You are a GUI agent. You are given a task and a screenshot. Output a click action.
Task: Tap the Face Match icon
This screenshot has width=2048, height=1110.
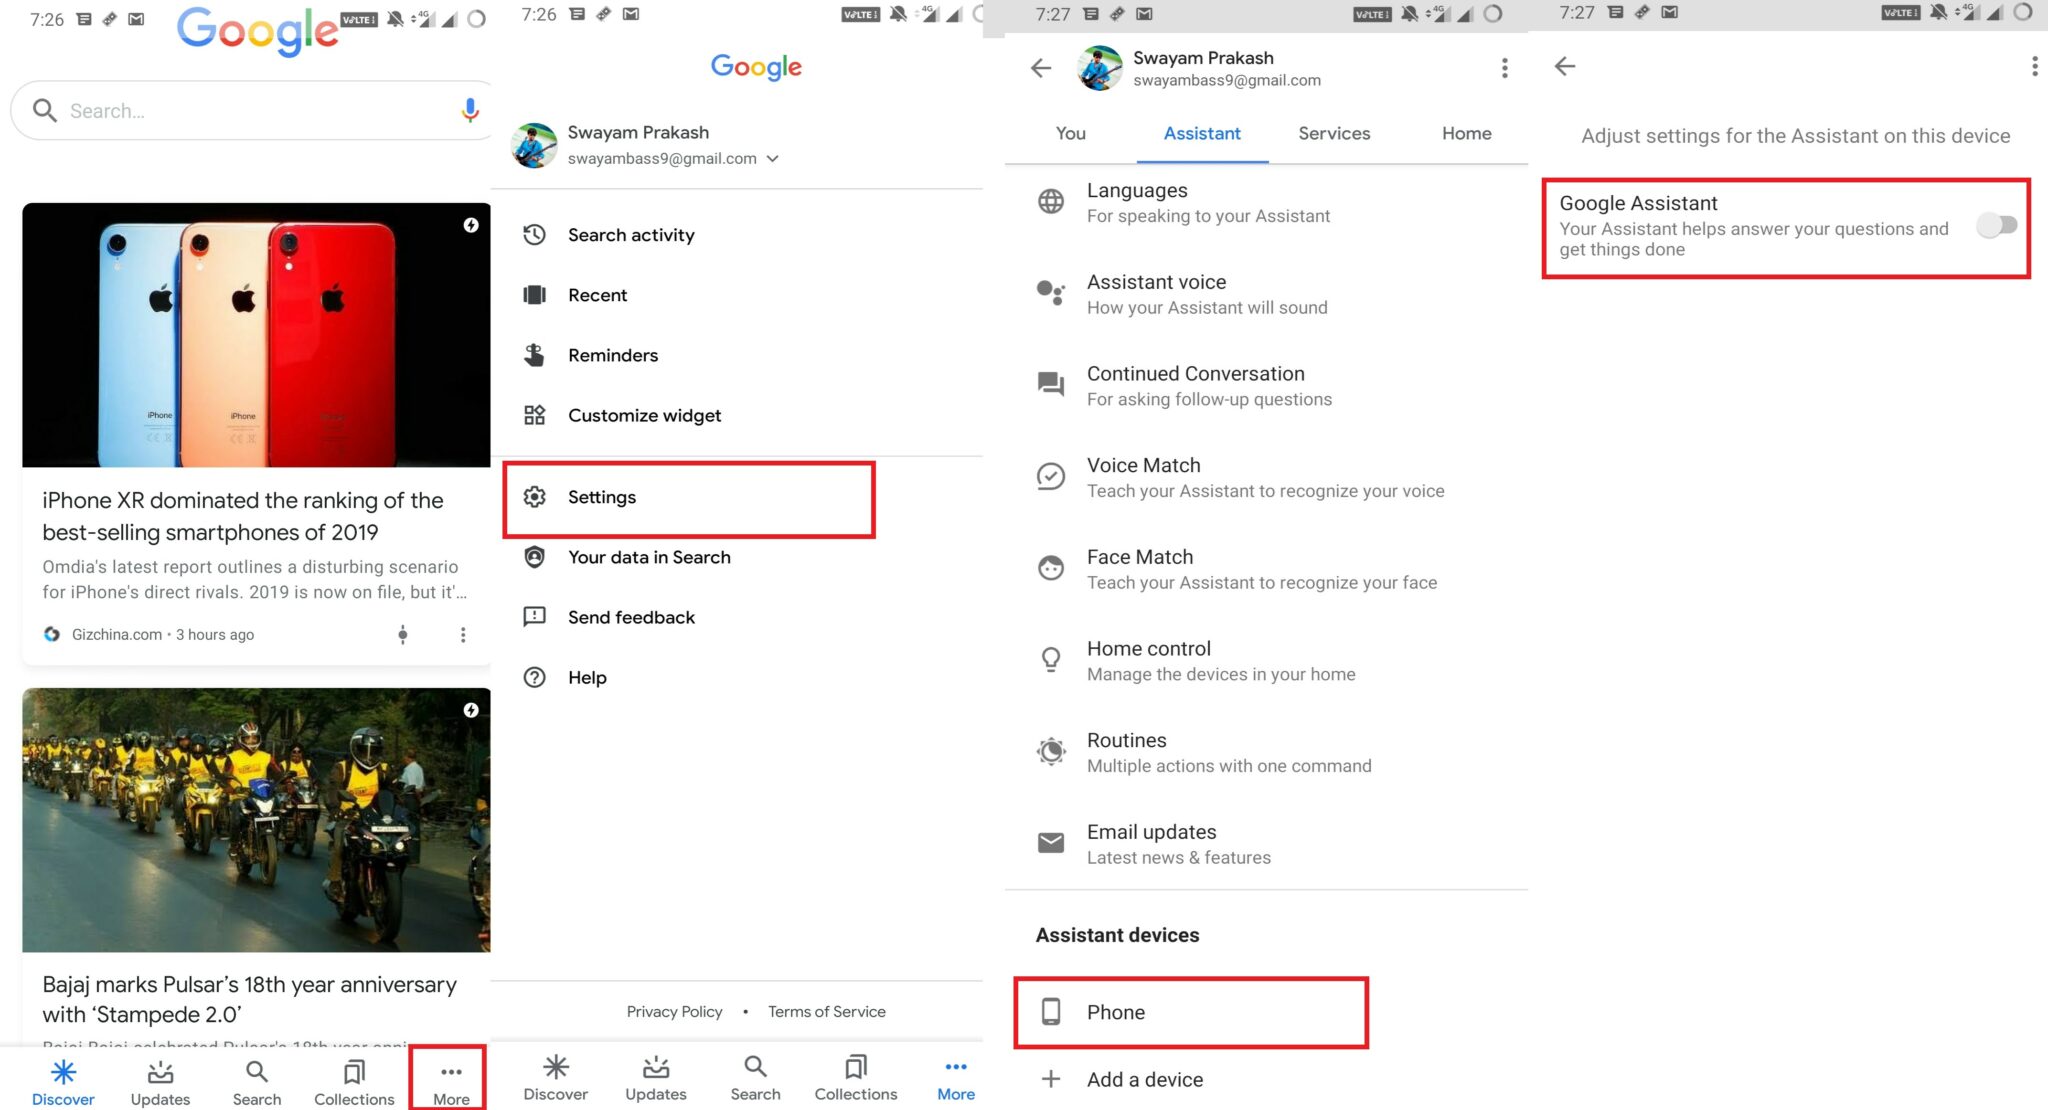tap(1049, 566)
